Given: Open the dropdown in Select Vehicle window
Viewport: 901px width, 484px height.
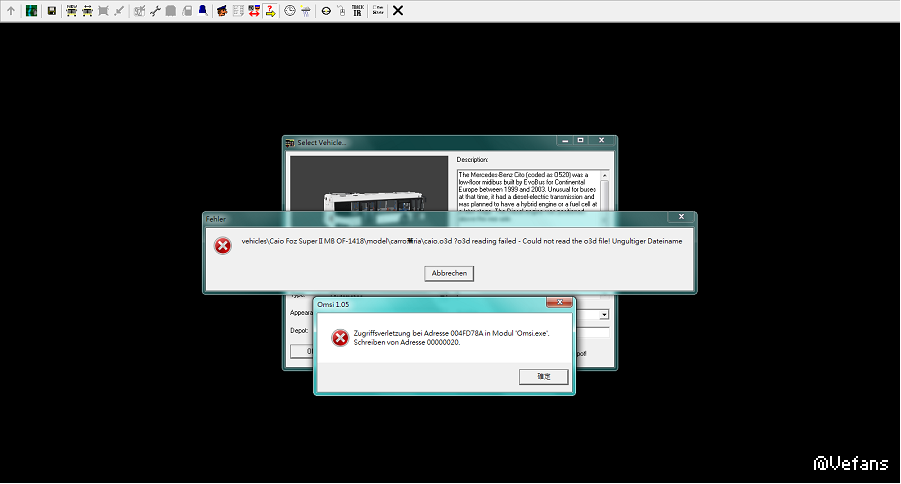Looking at the screenshot, I should click(x=604, y=315).
